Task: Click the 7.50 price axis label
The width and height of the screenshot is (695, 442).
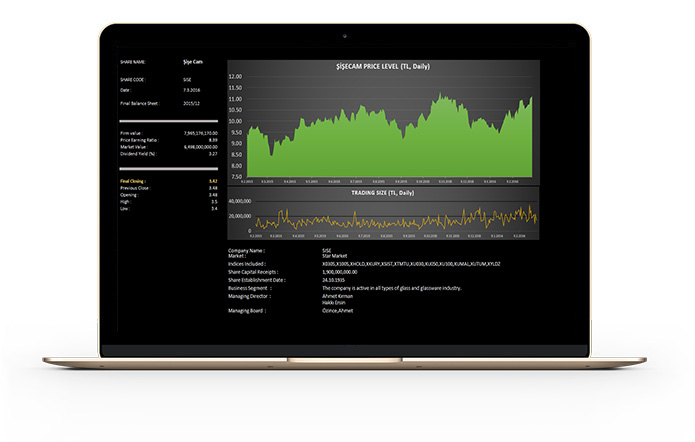Action: tap(237, 177)
